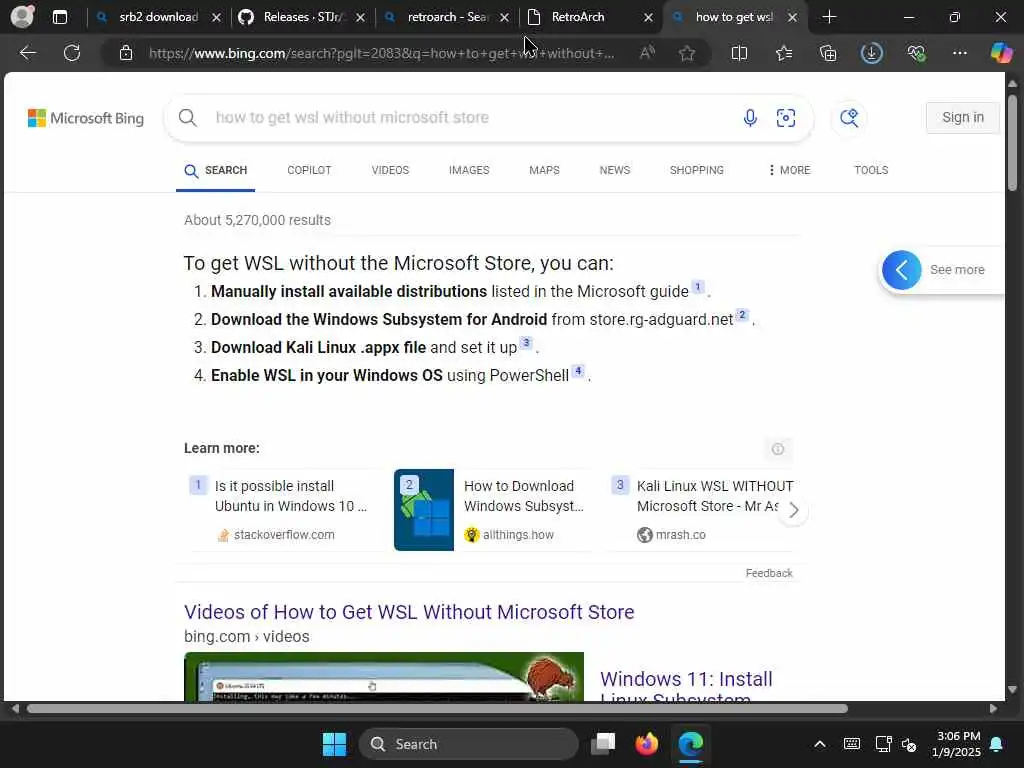
Task: Click the search magnifier icon in Bing box
Action: click(x=187, y=118)
